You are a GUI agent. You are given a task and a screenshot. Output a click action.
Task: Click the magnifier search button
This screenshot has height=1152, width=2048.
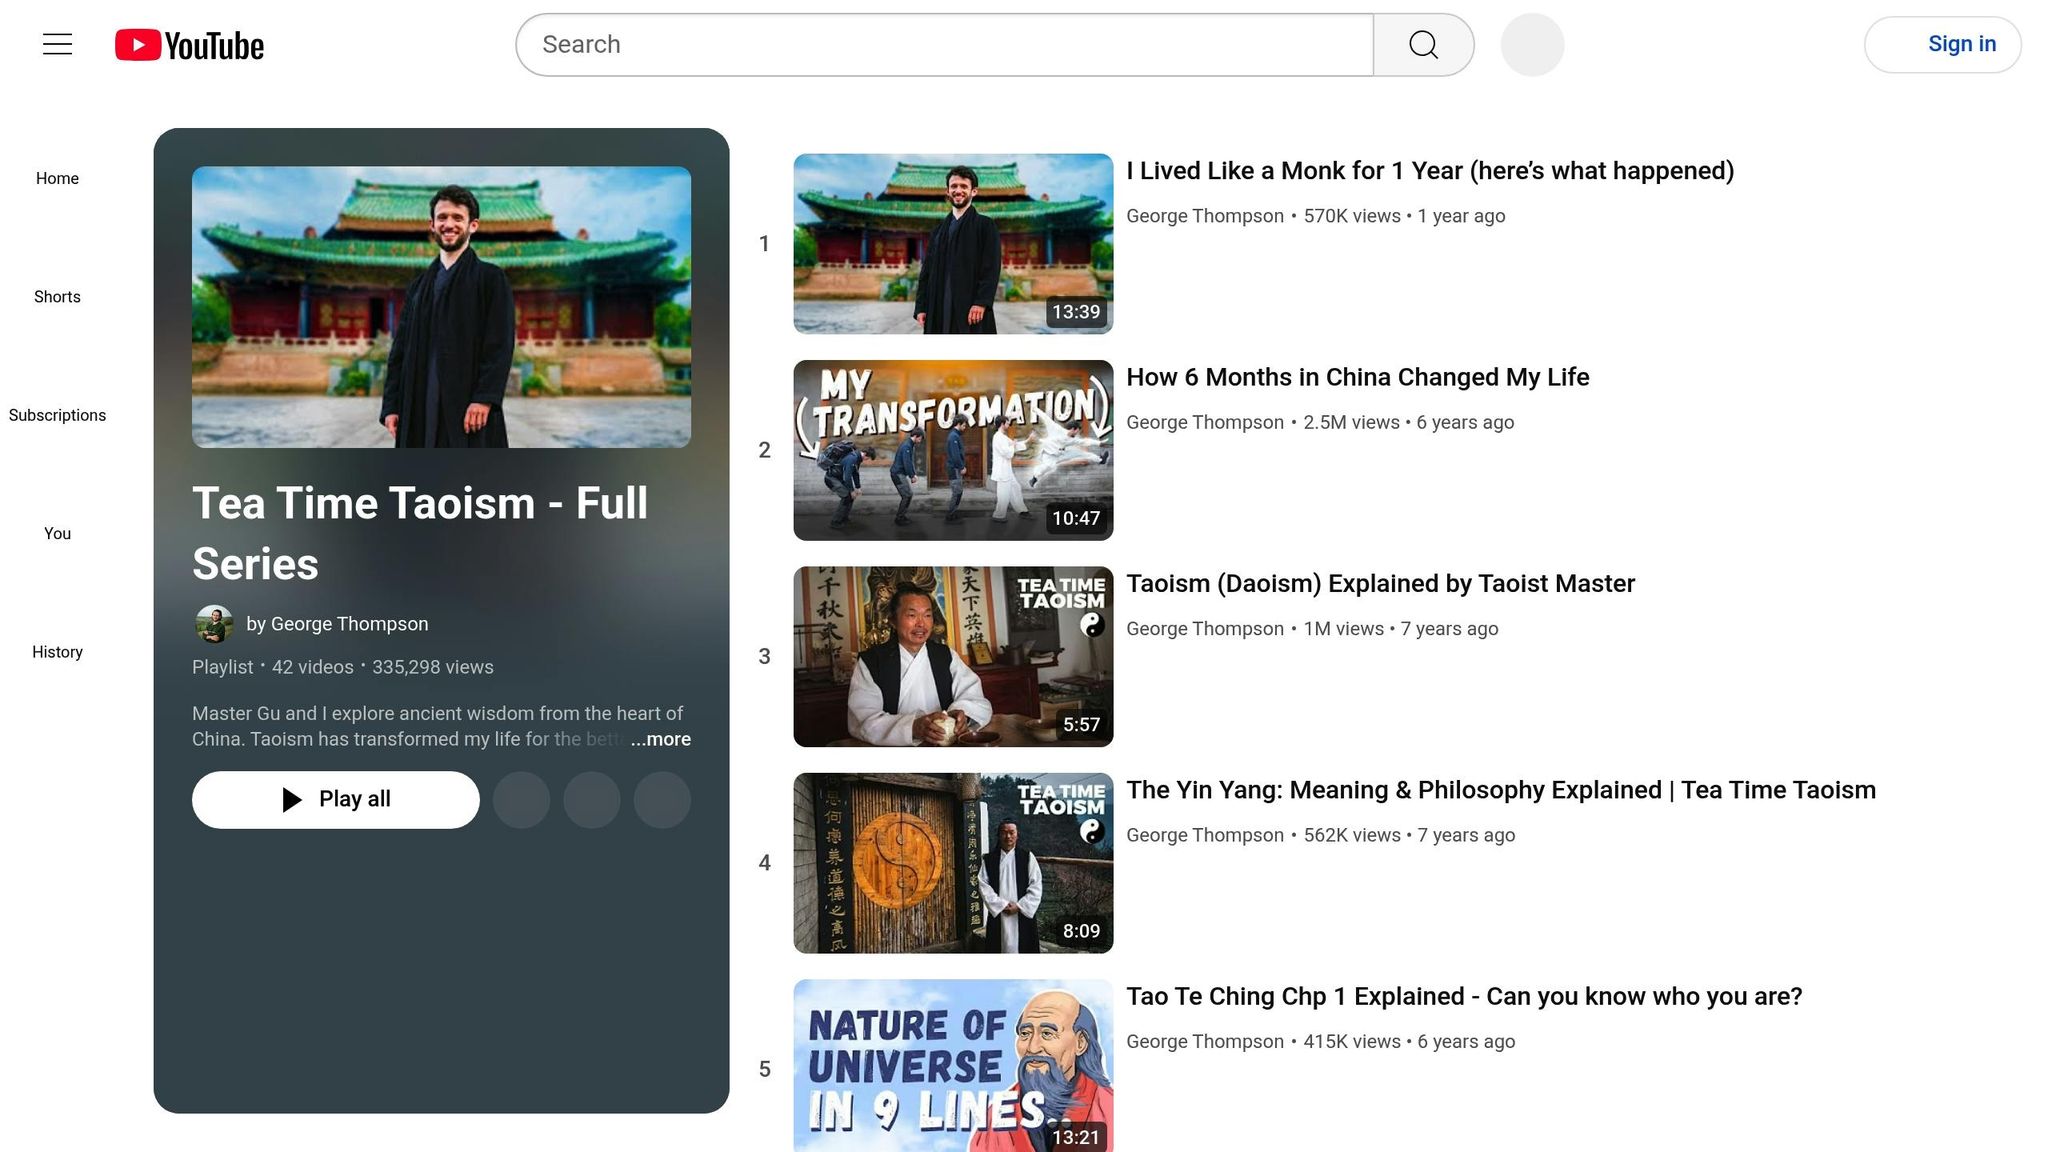pos(1423,45)
